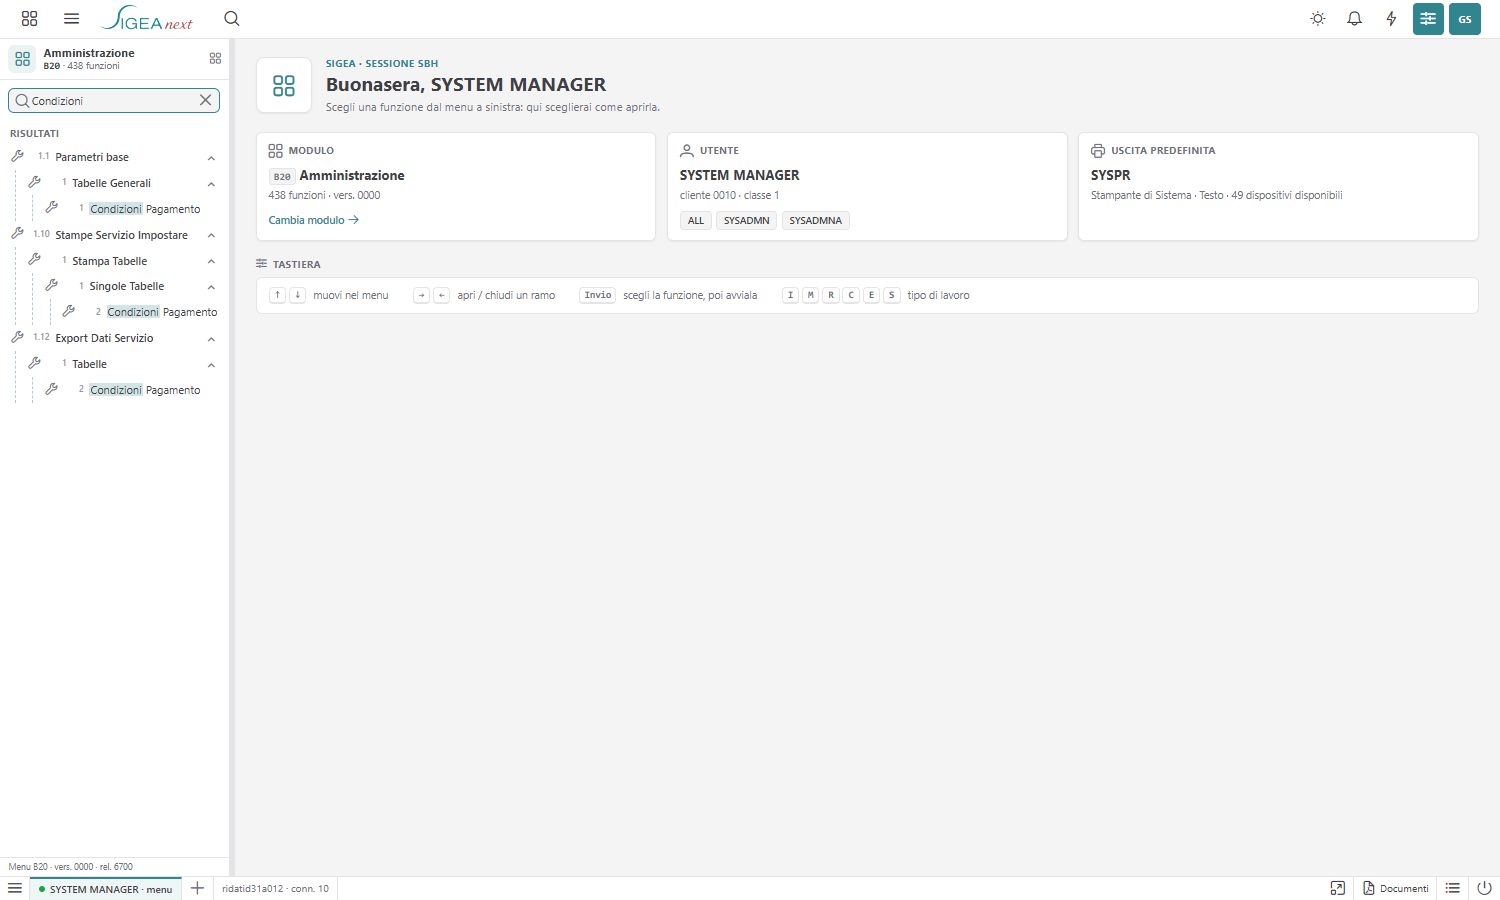Collapse Stampe Servizio Impostare branch
Screen dimensions: 1500x900
211,236
